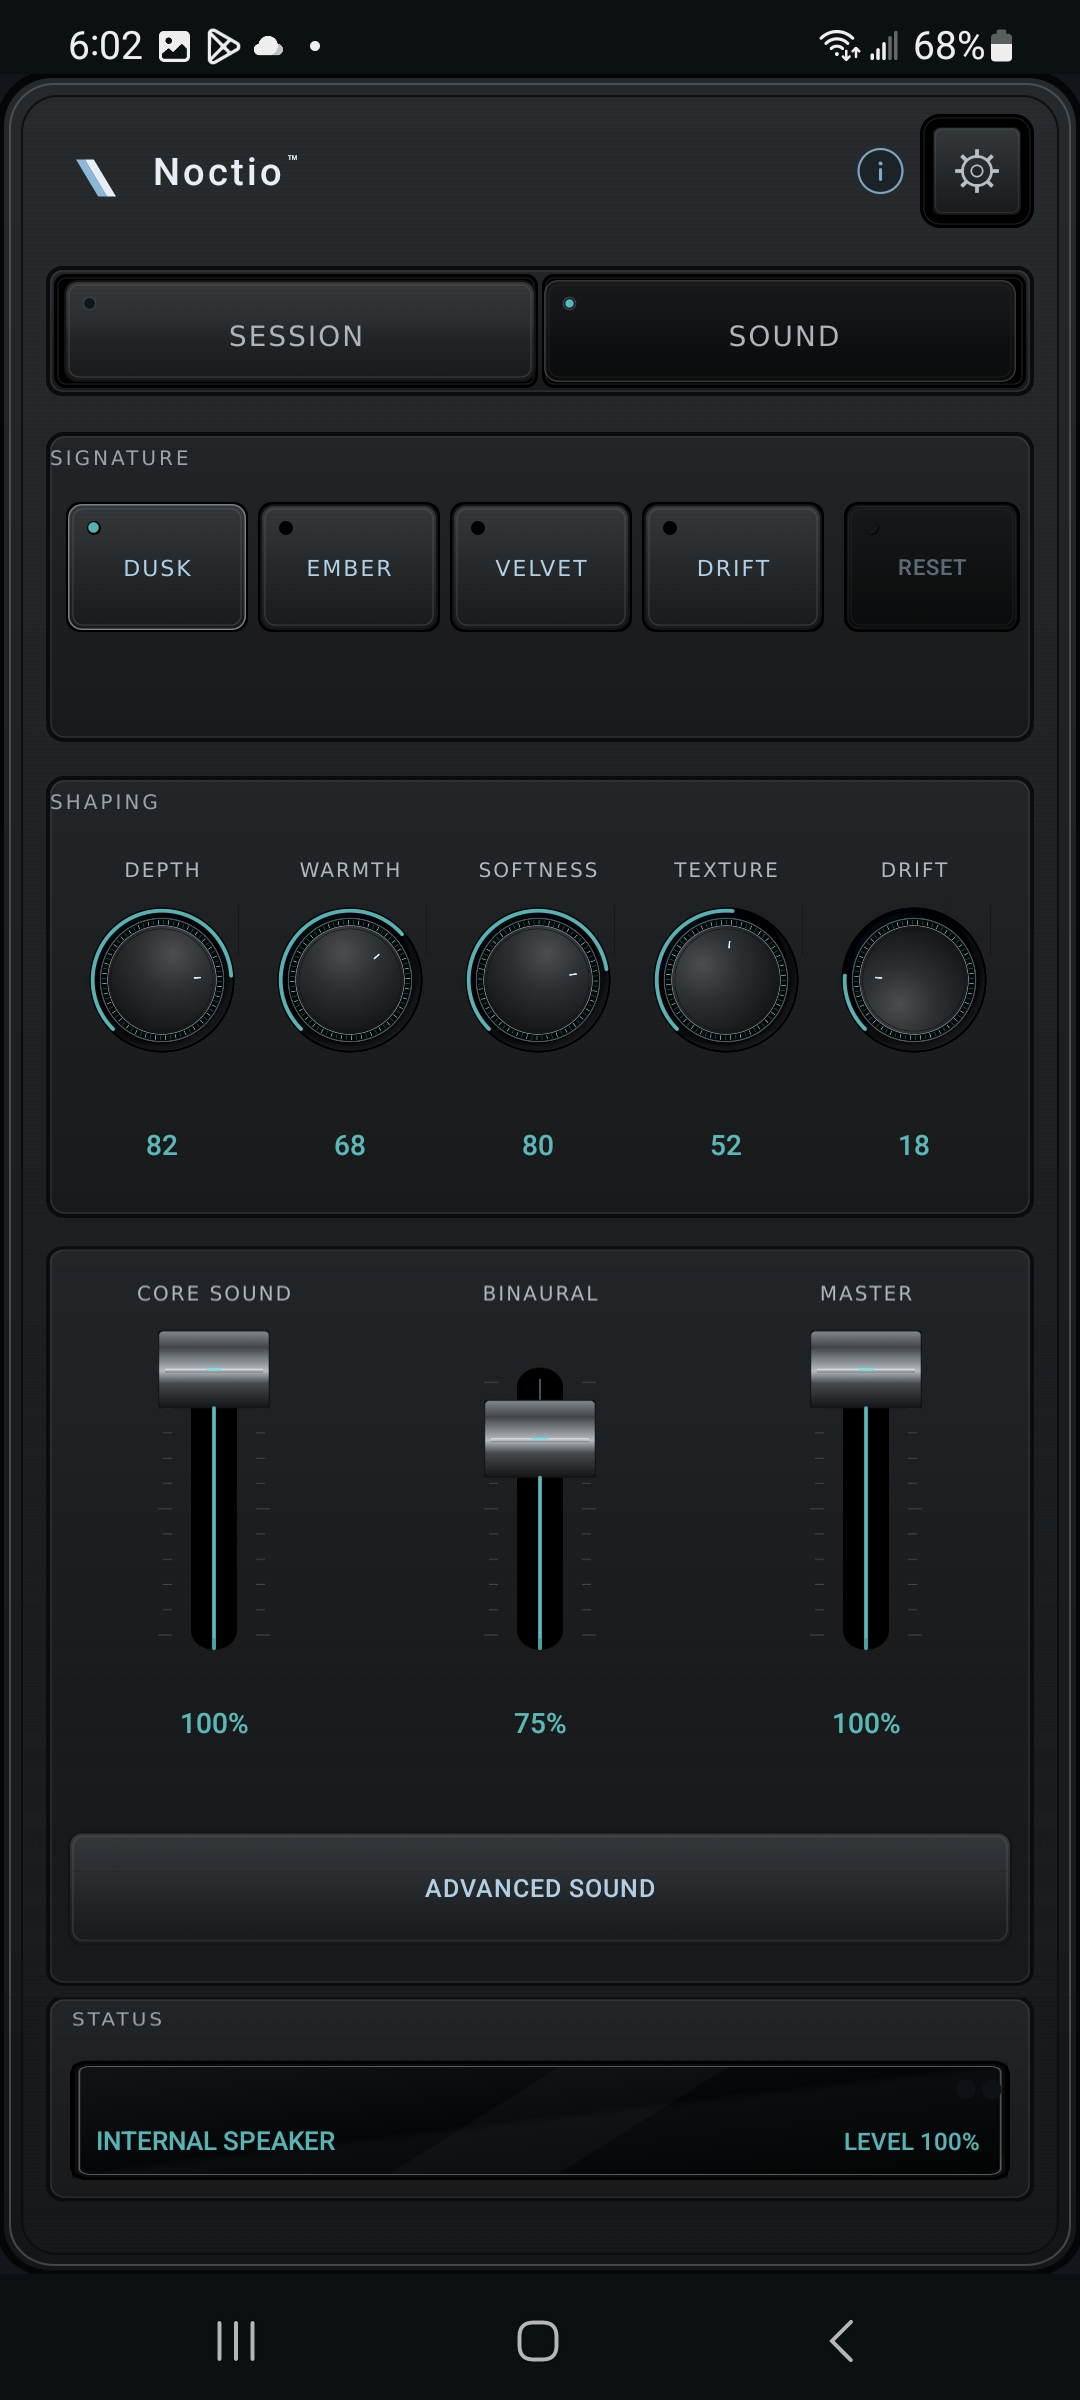The image size is (1080, 2400).
Task: Click the WARMTH knob
Action: click(350, 980)
